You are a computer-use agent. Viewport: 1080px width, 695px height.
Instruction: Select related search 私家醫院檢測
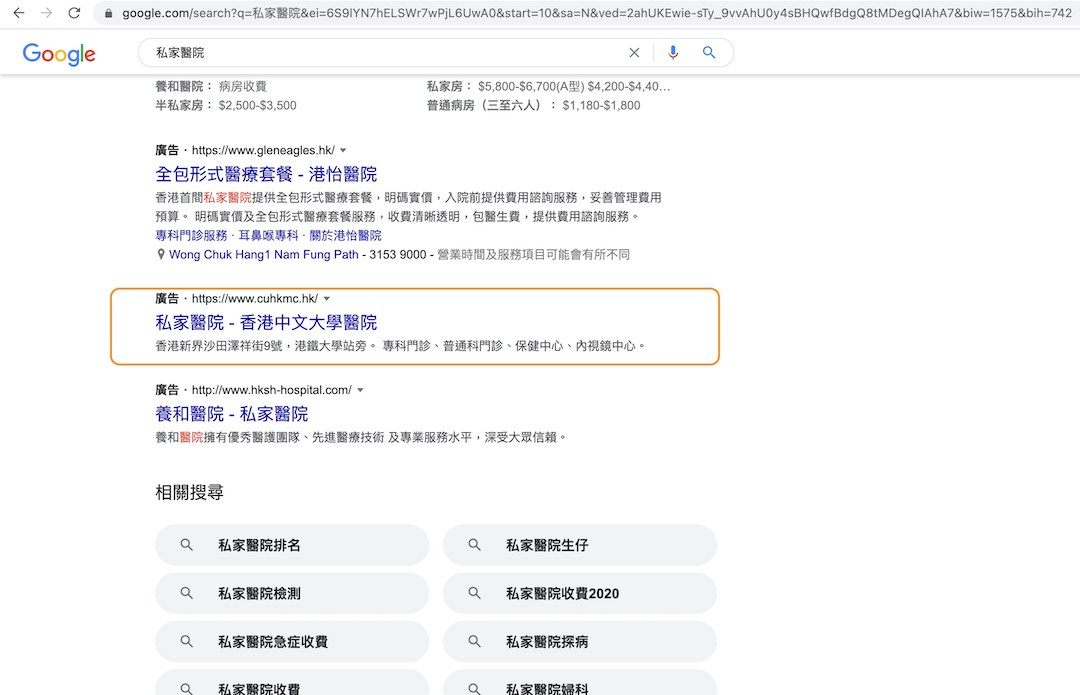click(292, 593)
